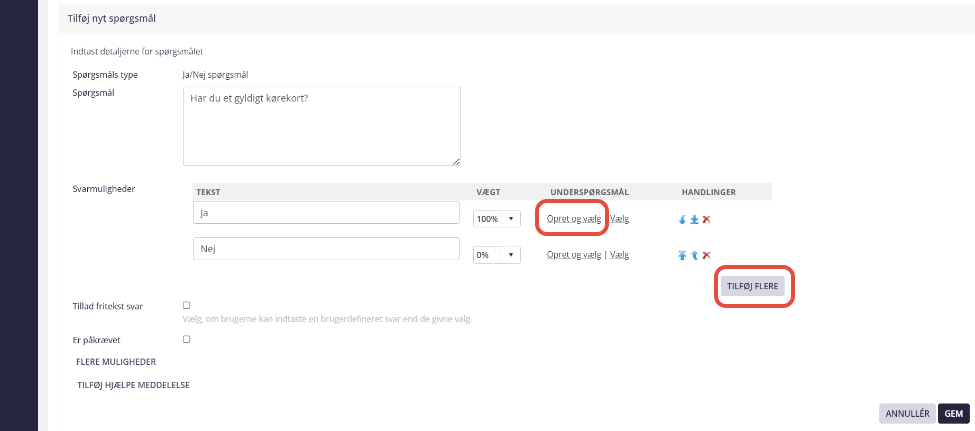
Task: Click 'Vælg' link in the Ja row
Action: click(x=619, y=219)
